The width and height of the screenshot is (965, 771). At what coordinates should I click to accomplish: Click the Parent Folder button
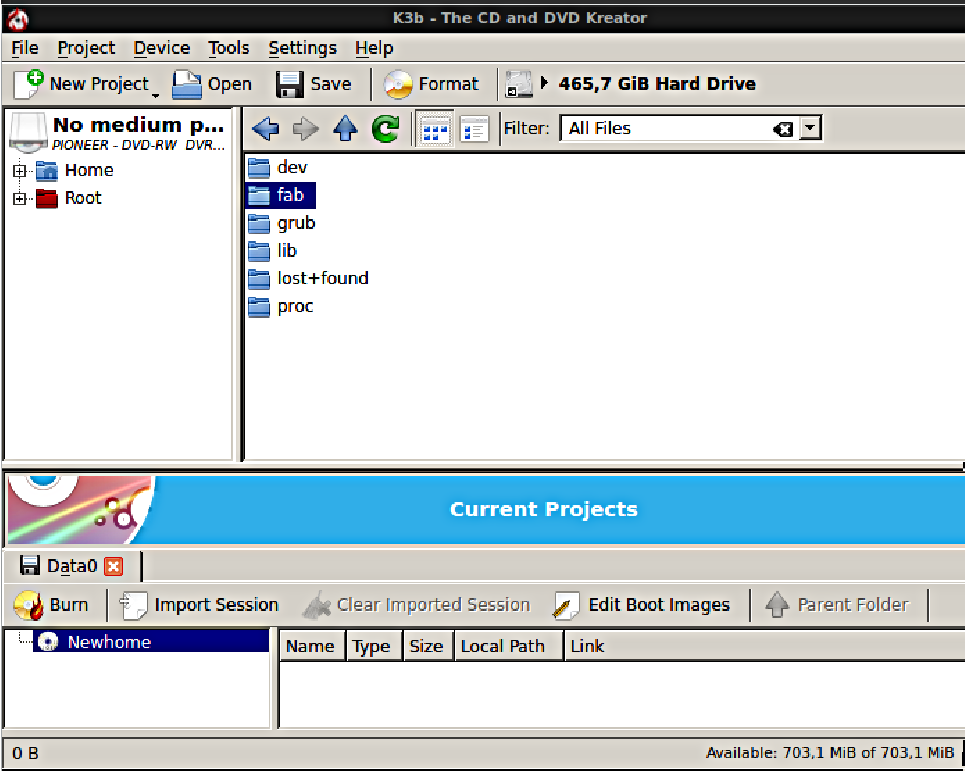click(837, 605)
